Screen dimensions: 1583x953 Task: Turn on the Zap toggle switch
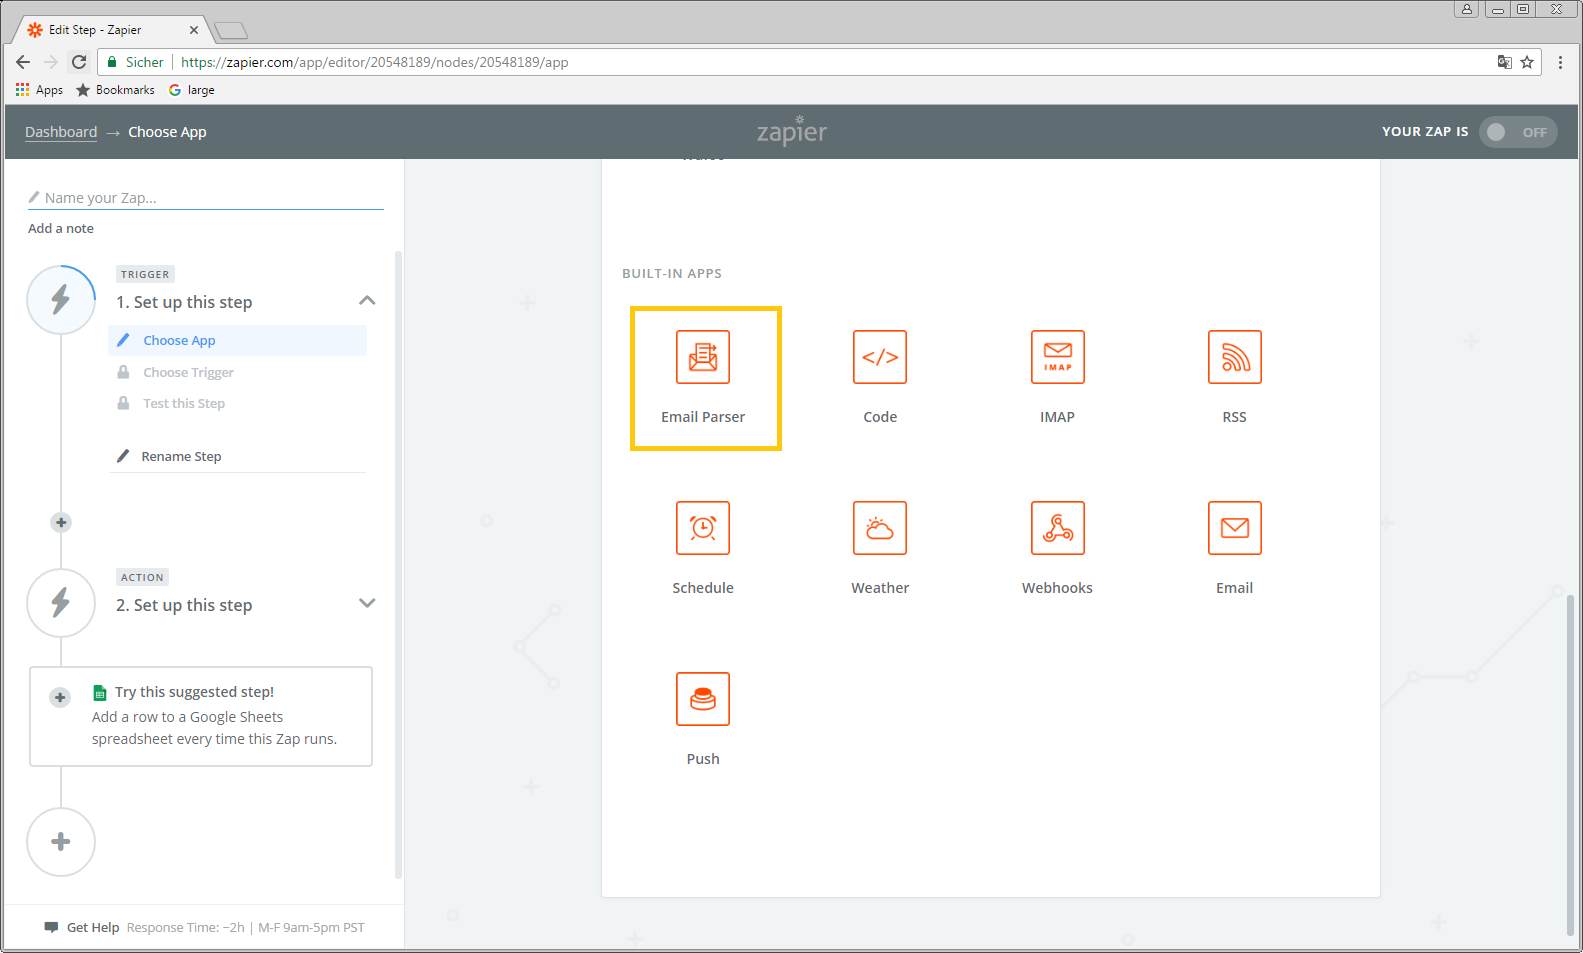pos(1516,132)
